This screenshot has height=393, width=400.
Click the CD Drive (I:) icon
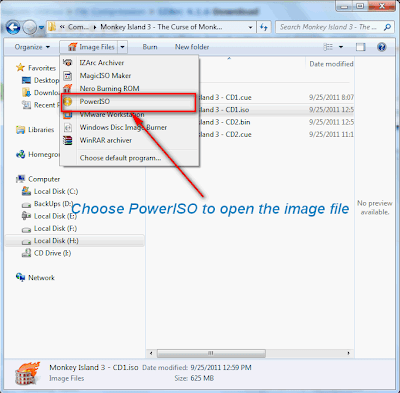coord(26,253)
